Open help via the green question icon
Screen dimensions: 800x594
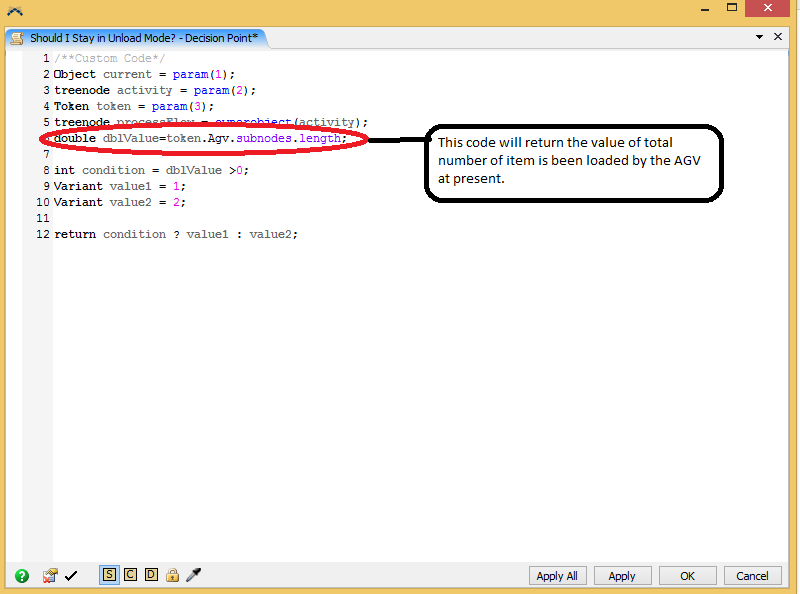click(x=21, y=575)
